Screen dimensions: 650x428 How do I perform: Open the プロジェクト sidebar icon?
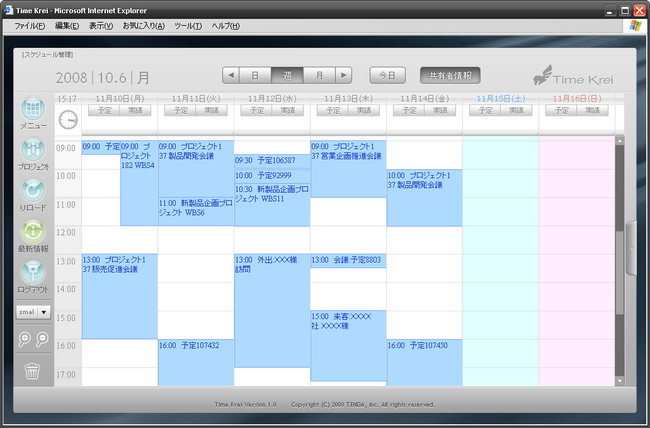(x=33, y=149)
